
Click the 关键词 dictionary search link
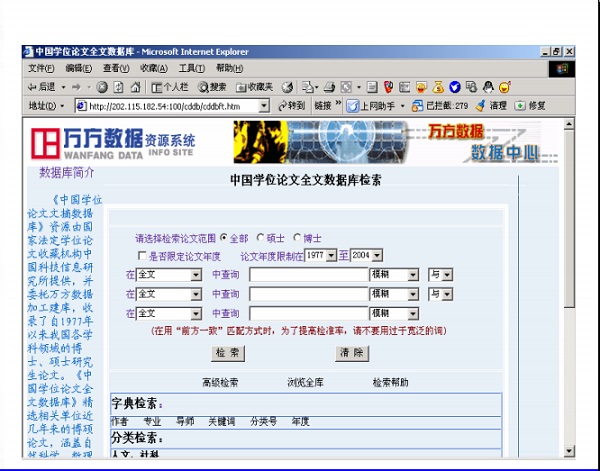pos(222,422)
